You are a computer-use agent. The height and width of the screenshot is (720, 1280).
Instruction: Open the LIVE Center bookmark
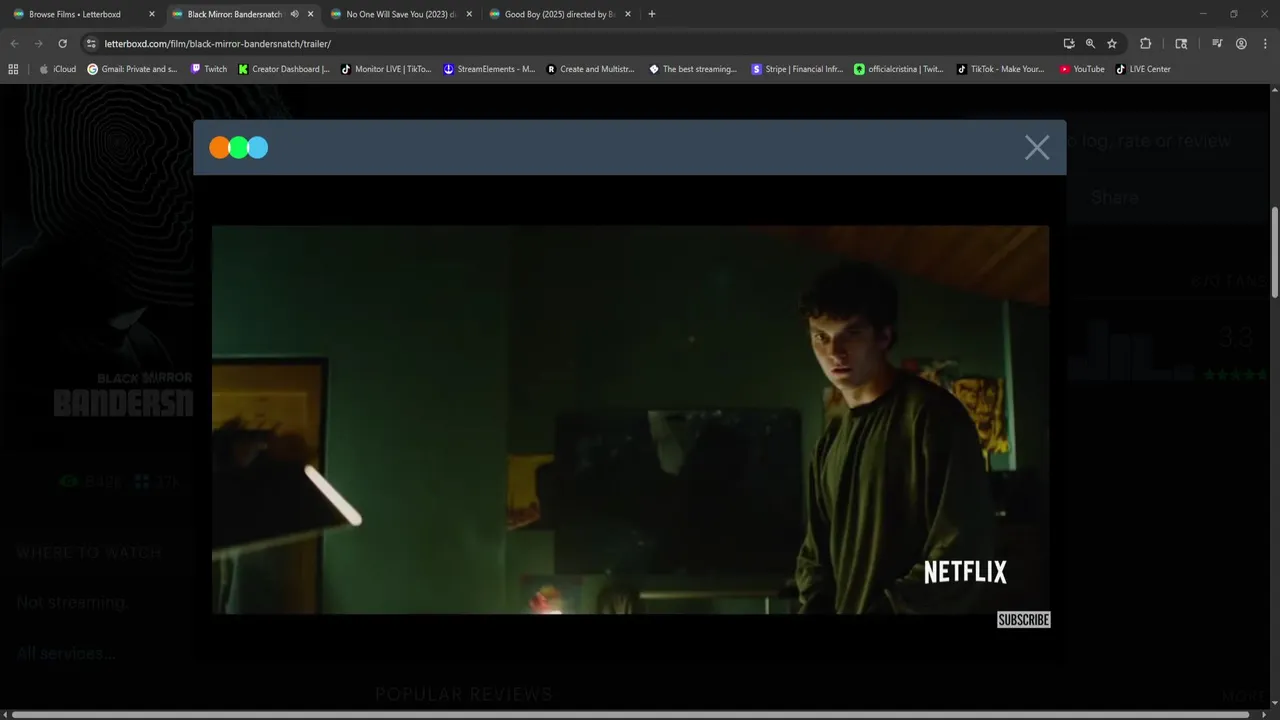tap(1143, 69)
